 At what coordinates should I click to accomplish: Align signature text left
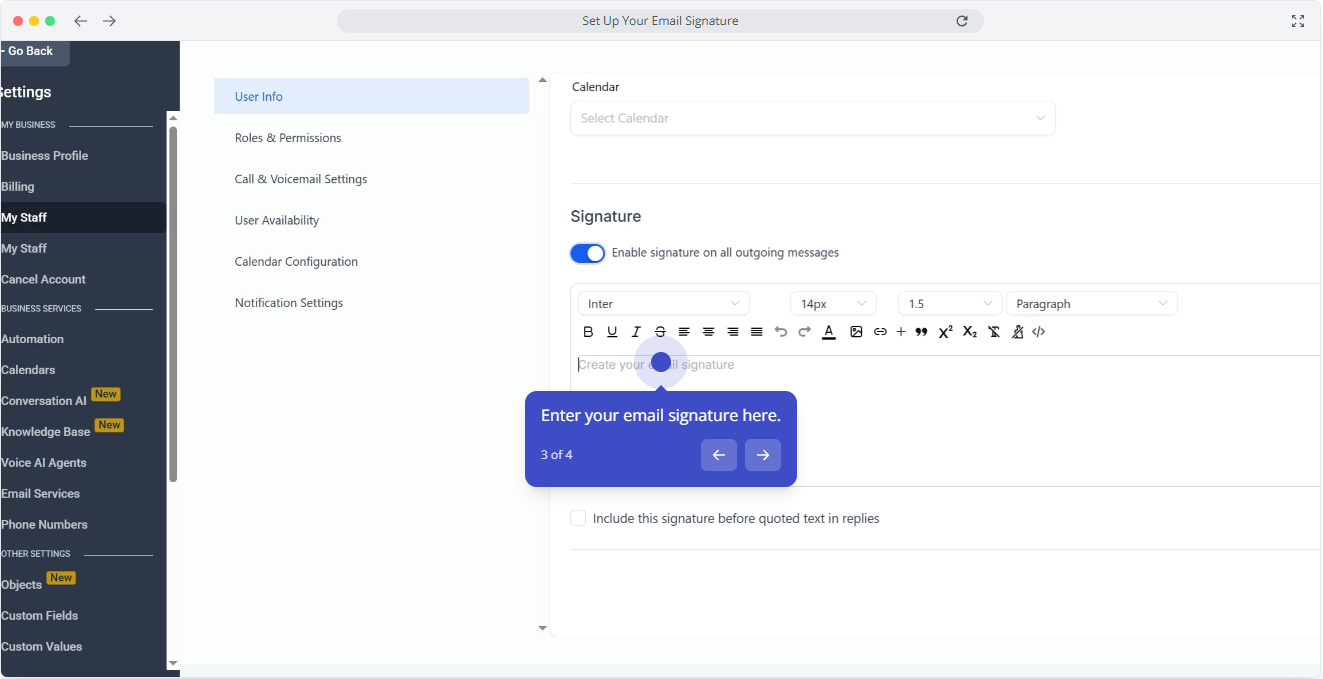coord(684,332)
